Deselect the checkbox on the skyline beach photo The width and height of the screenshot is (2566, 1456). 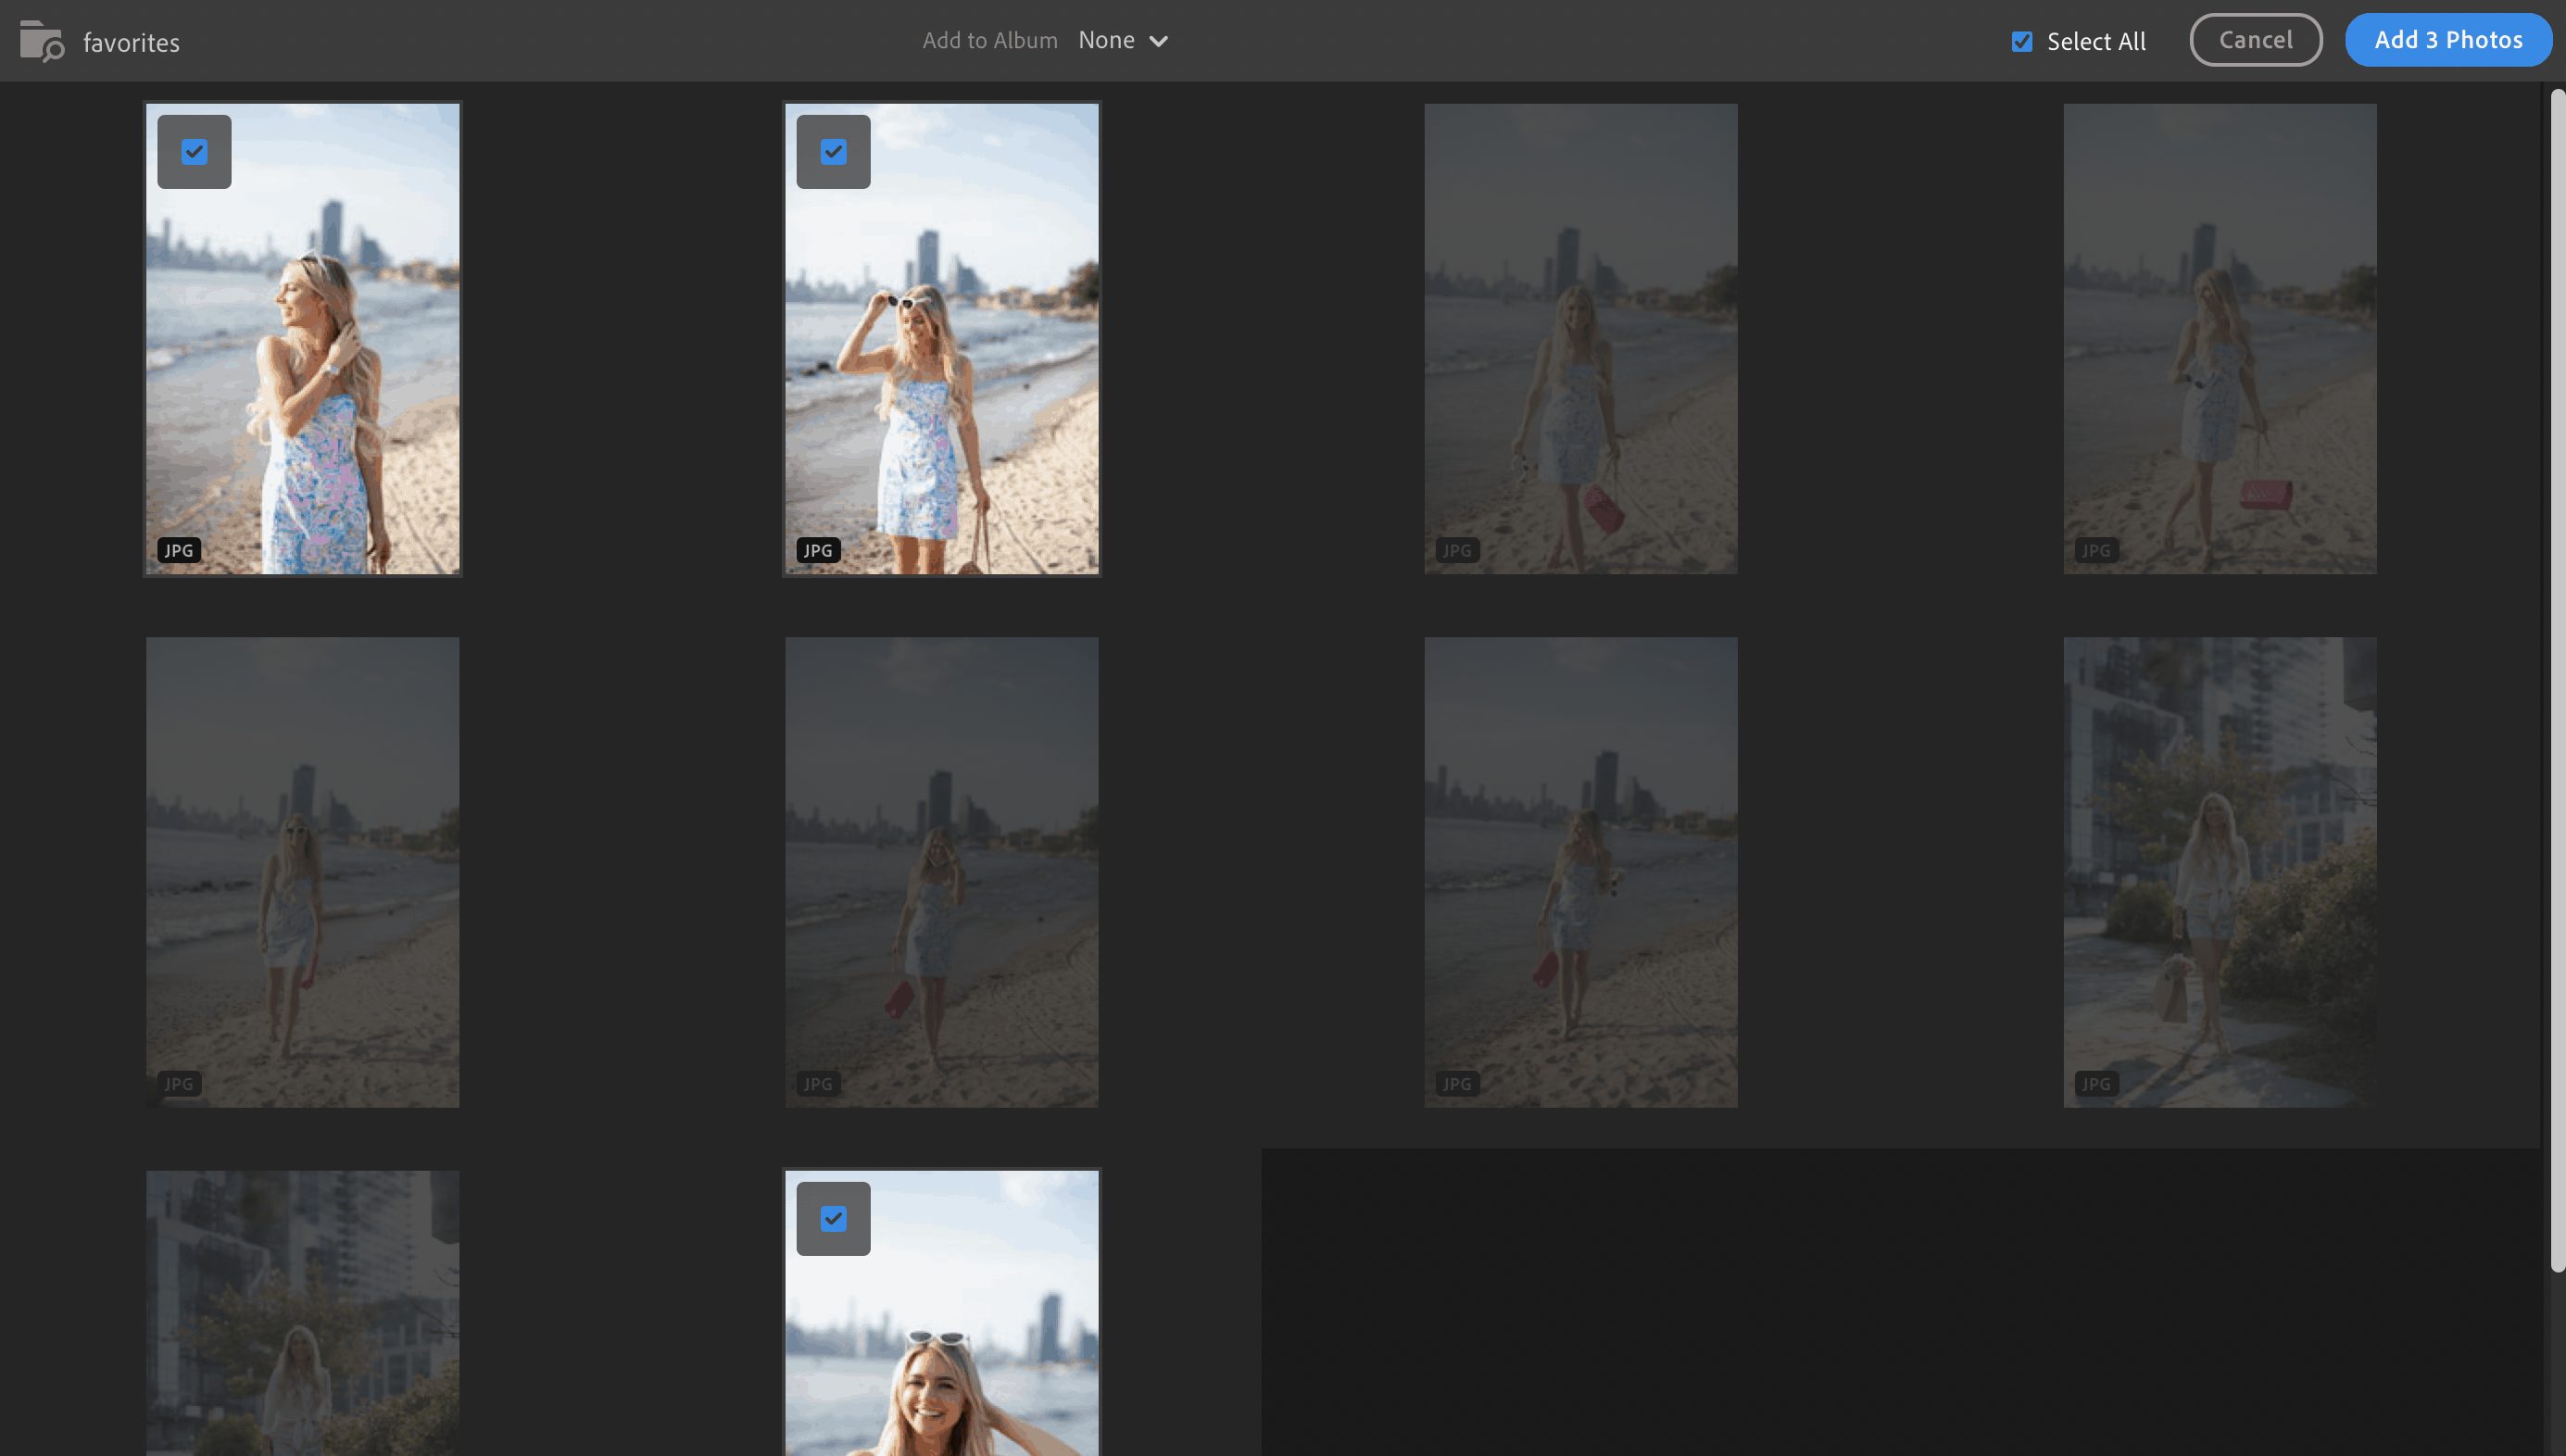click(834, 151)
